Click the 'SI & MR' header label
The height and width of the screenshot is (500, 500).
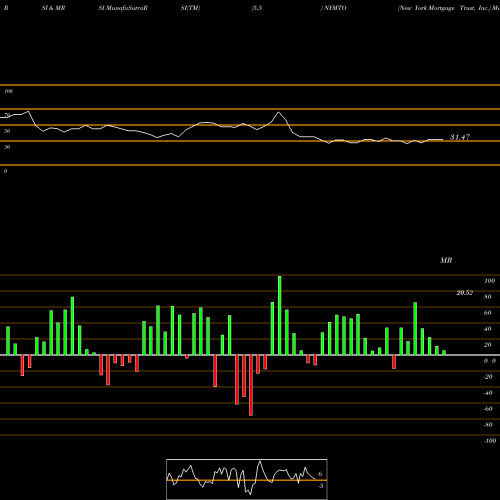(x=53, y=8)
